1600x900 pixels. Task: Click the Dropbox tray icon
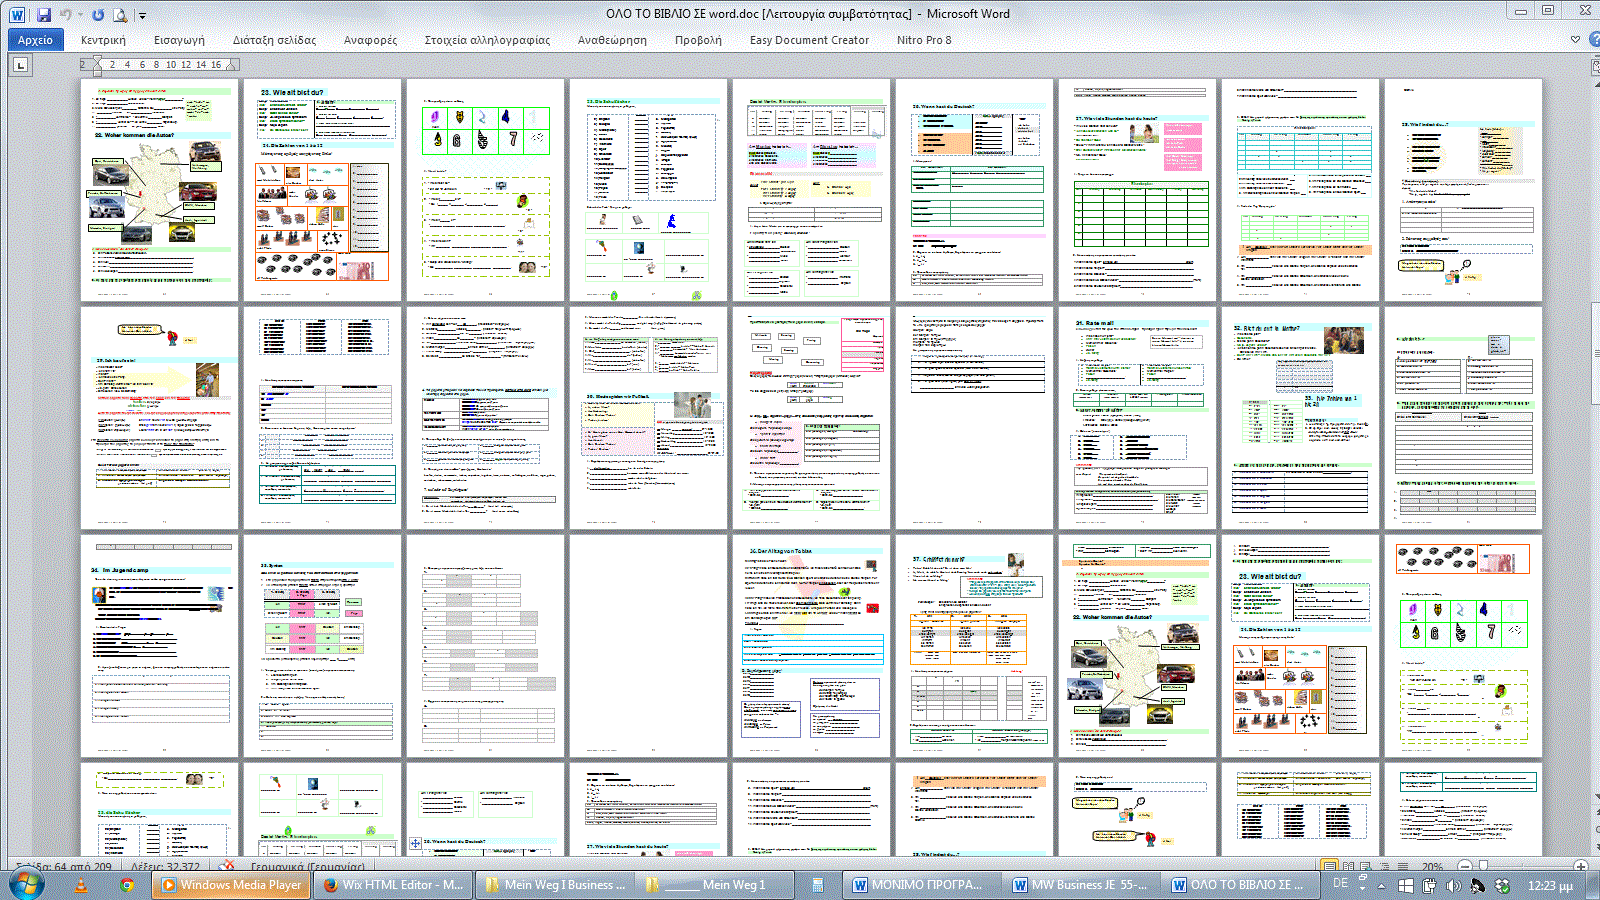1502,886
